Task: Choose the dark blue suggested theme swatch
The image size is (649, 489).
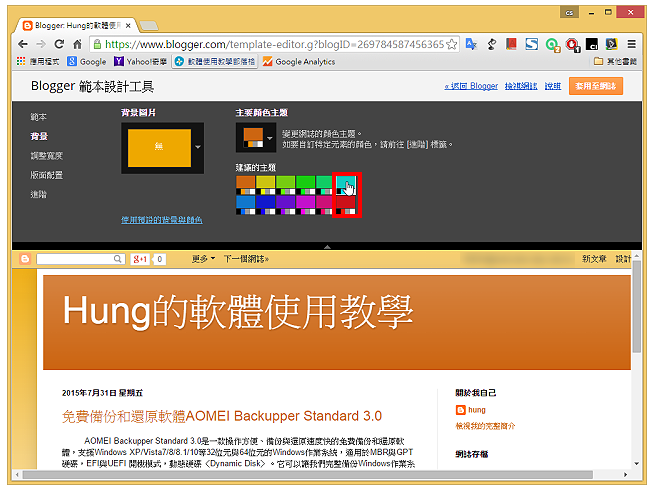Action: point(265,205)
